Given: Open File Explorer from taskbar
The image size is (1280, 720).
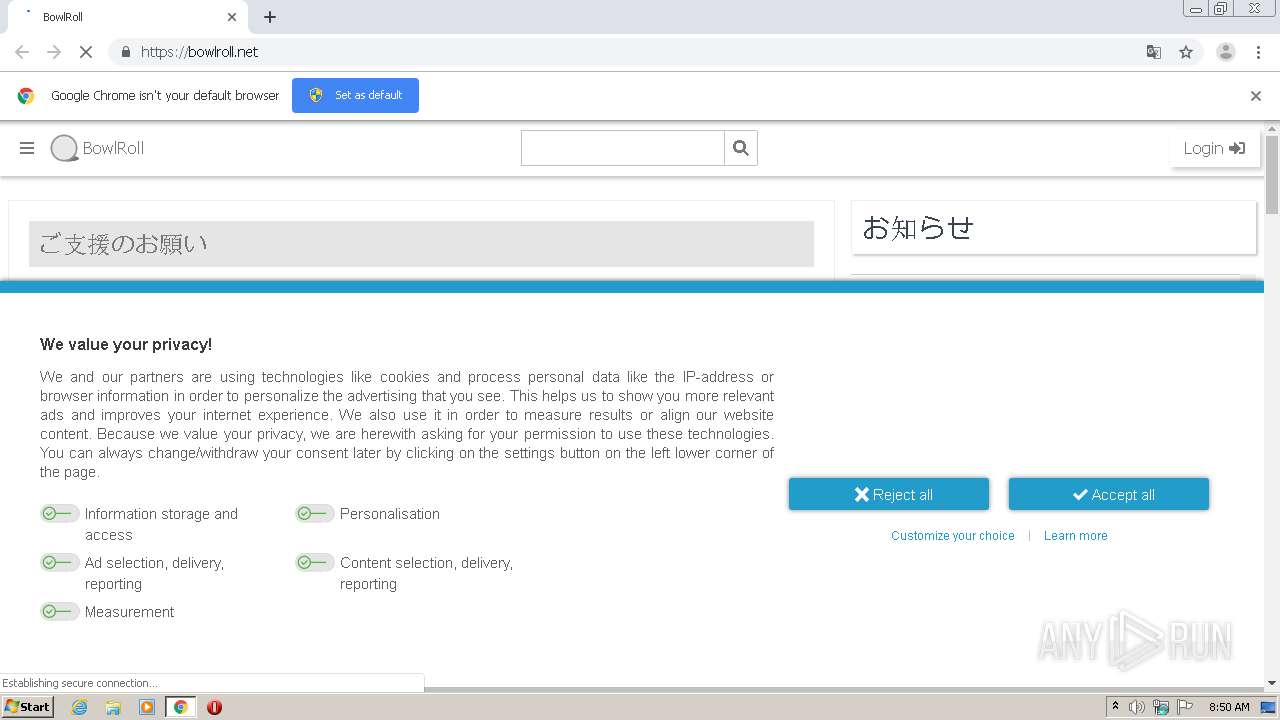Looking at the screenshot, I should [x=113, y=707].
